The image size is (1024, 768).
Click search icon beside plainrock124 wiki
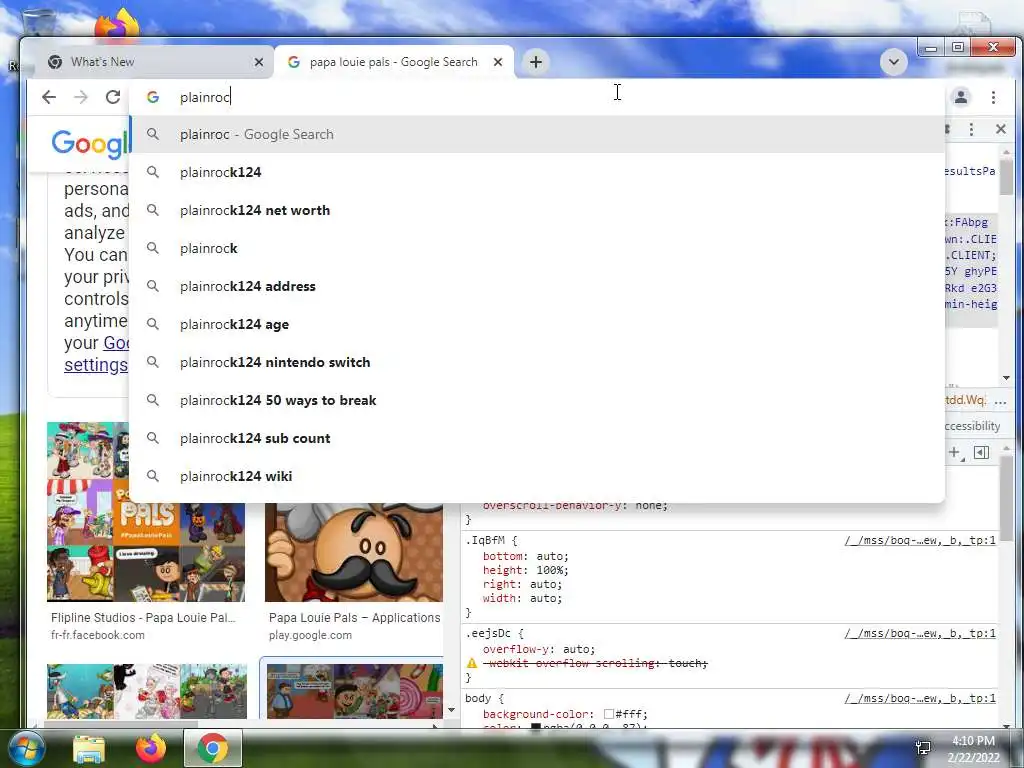point(153,476)
